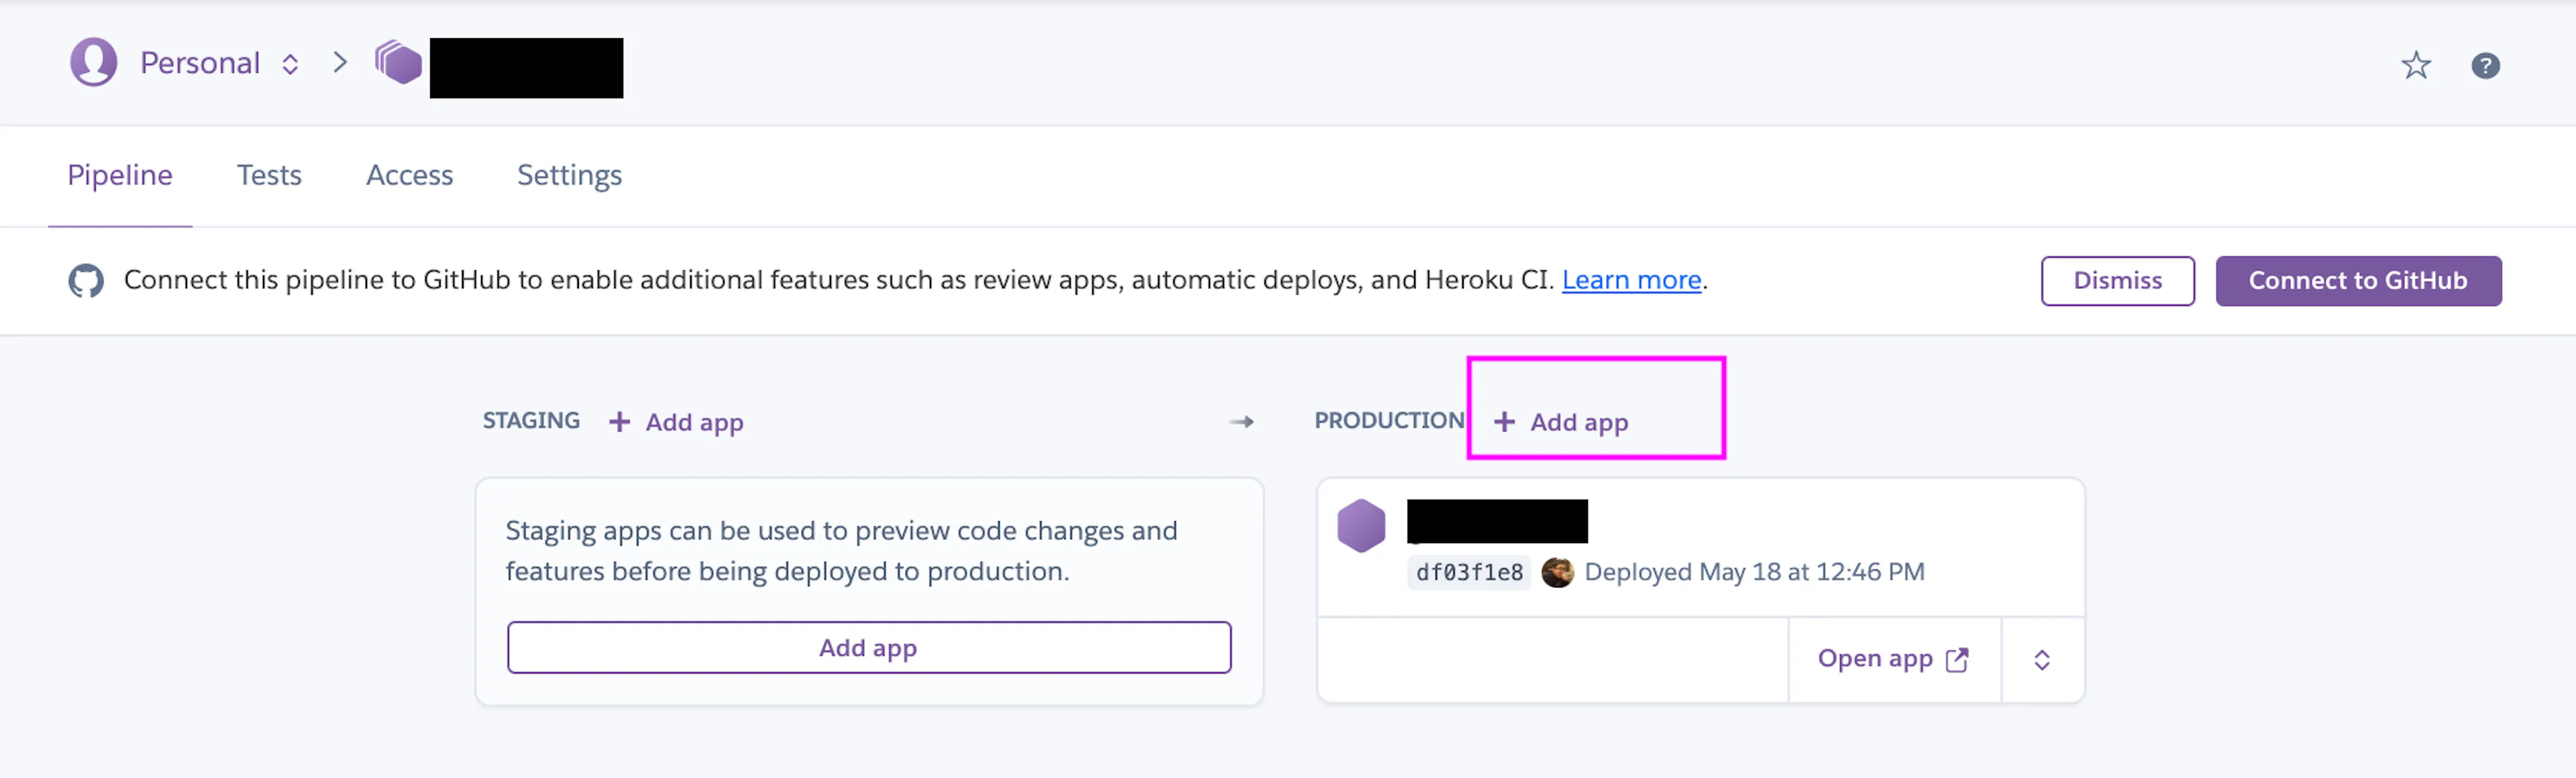Click the plus icon next to Staging
The height and width of the screenshot is (778, 2576).
[x=619, y=422]
